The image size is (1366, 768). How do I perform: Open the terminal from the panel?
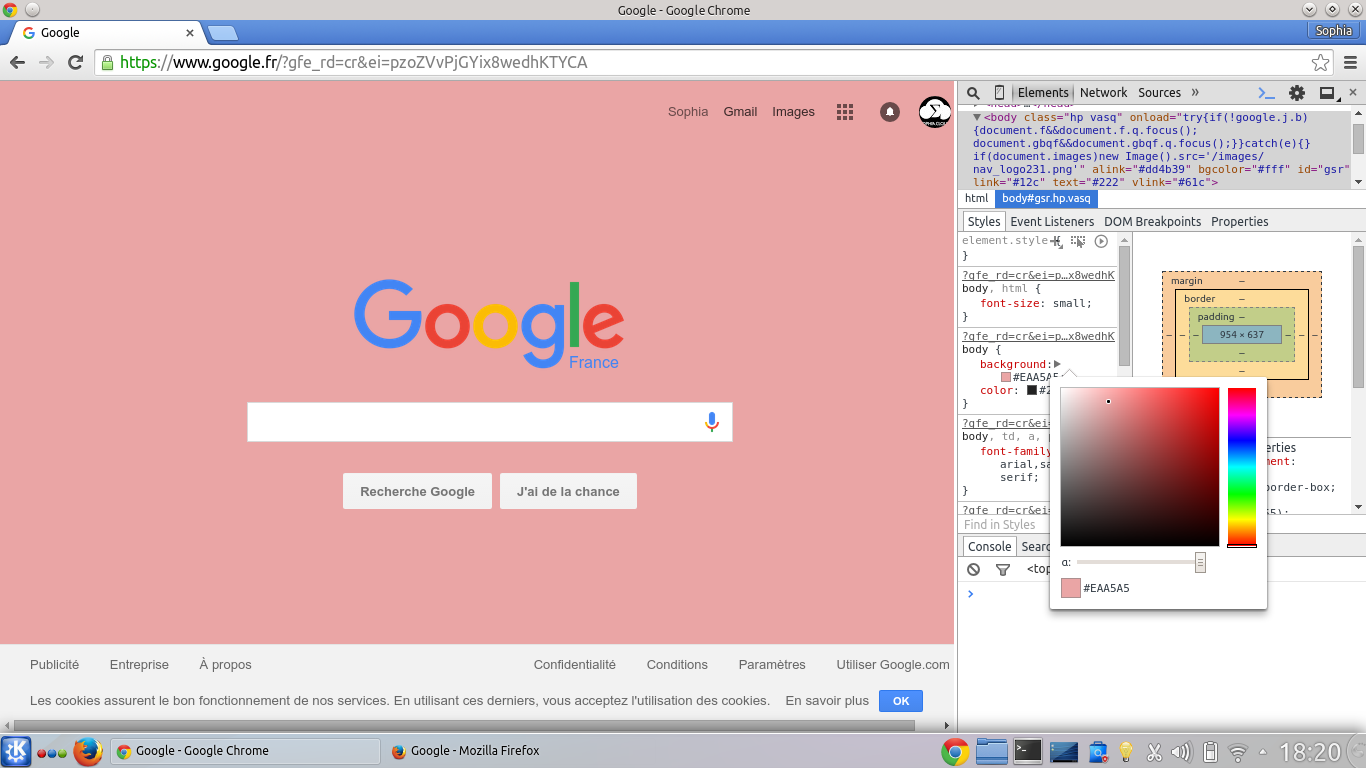(1027, 751)
